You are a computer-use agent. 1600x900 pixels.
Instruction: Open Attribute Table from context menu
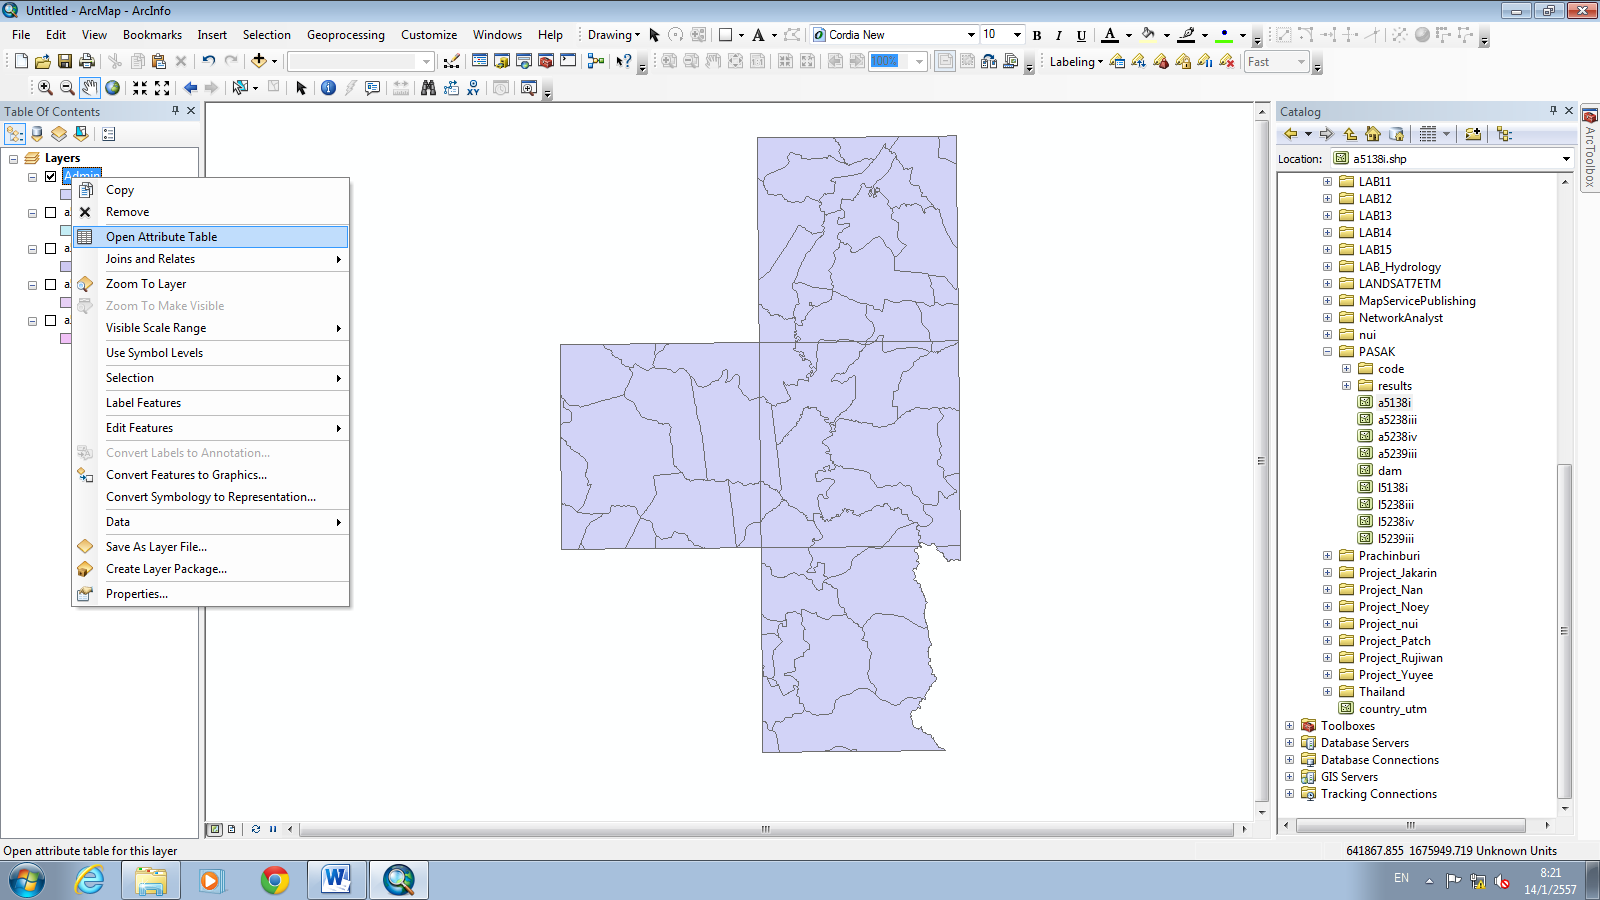pyautogui.click(x=210, y=237)
